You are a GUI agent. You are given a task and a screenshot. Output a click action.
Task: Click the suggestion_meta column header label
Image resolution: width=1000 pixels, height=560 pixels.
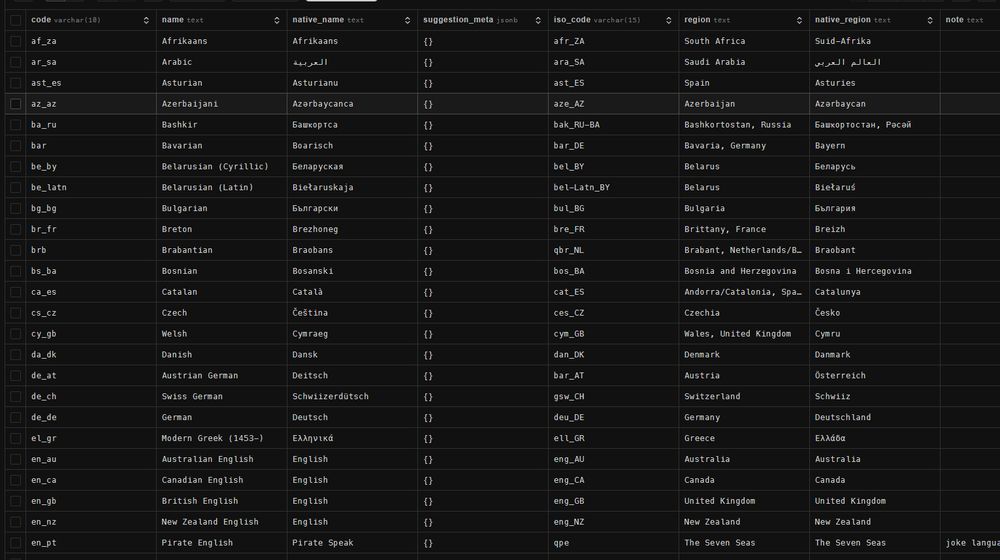458,20
